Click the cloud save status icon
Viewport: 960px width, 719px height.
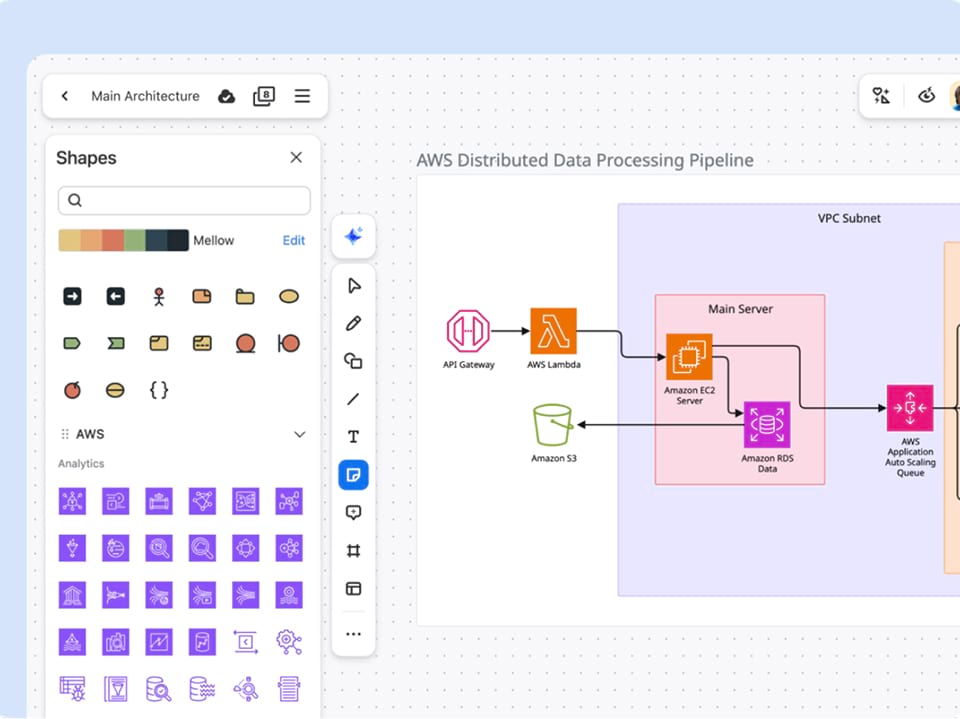[227, 96]
